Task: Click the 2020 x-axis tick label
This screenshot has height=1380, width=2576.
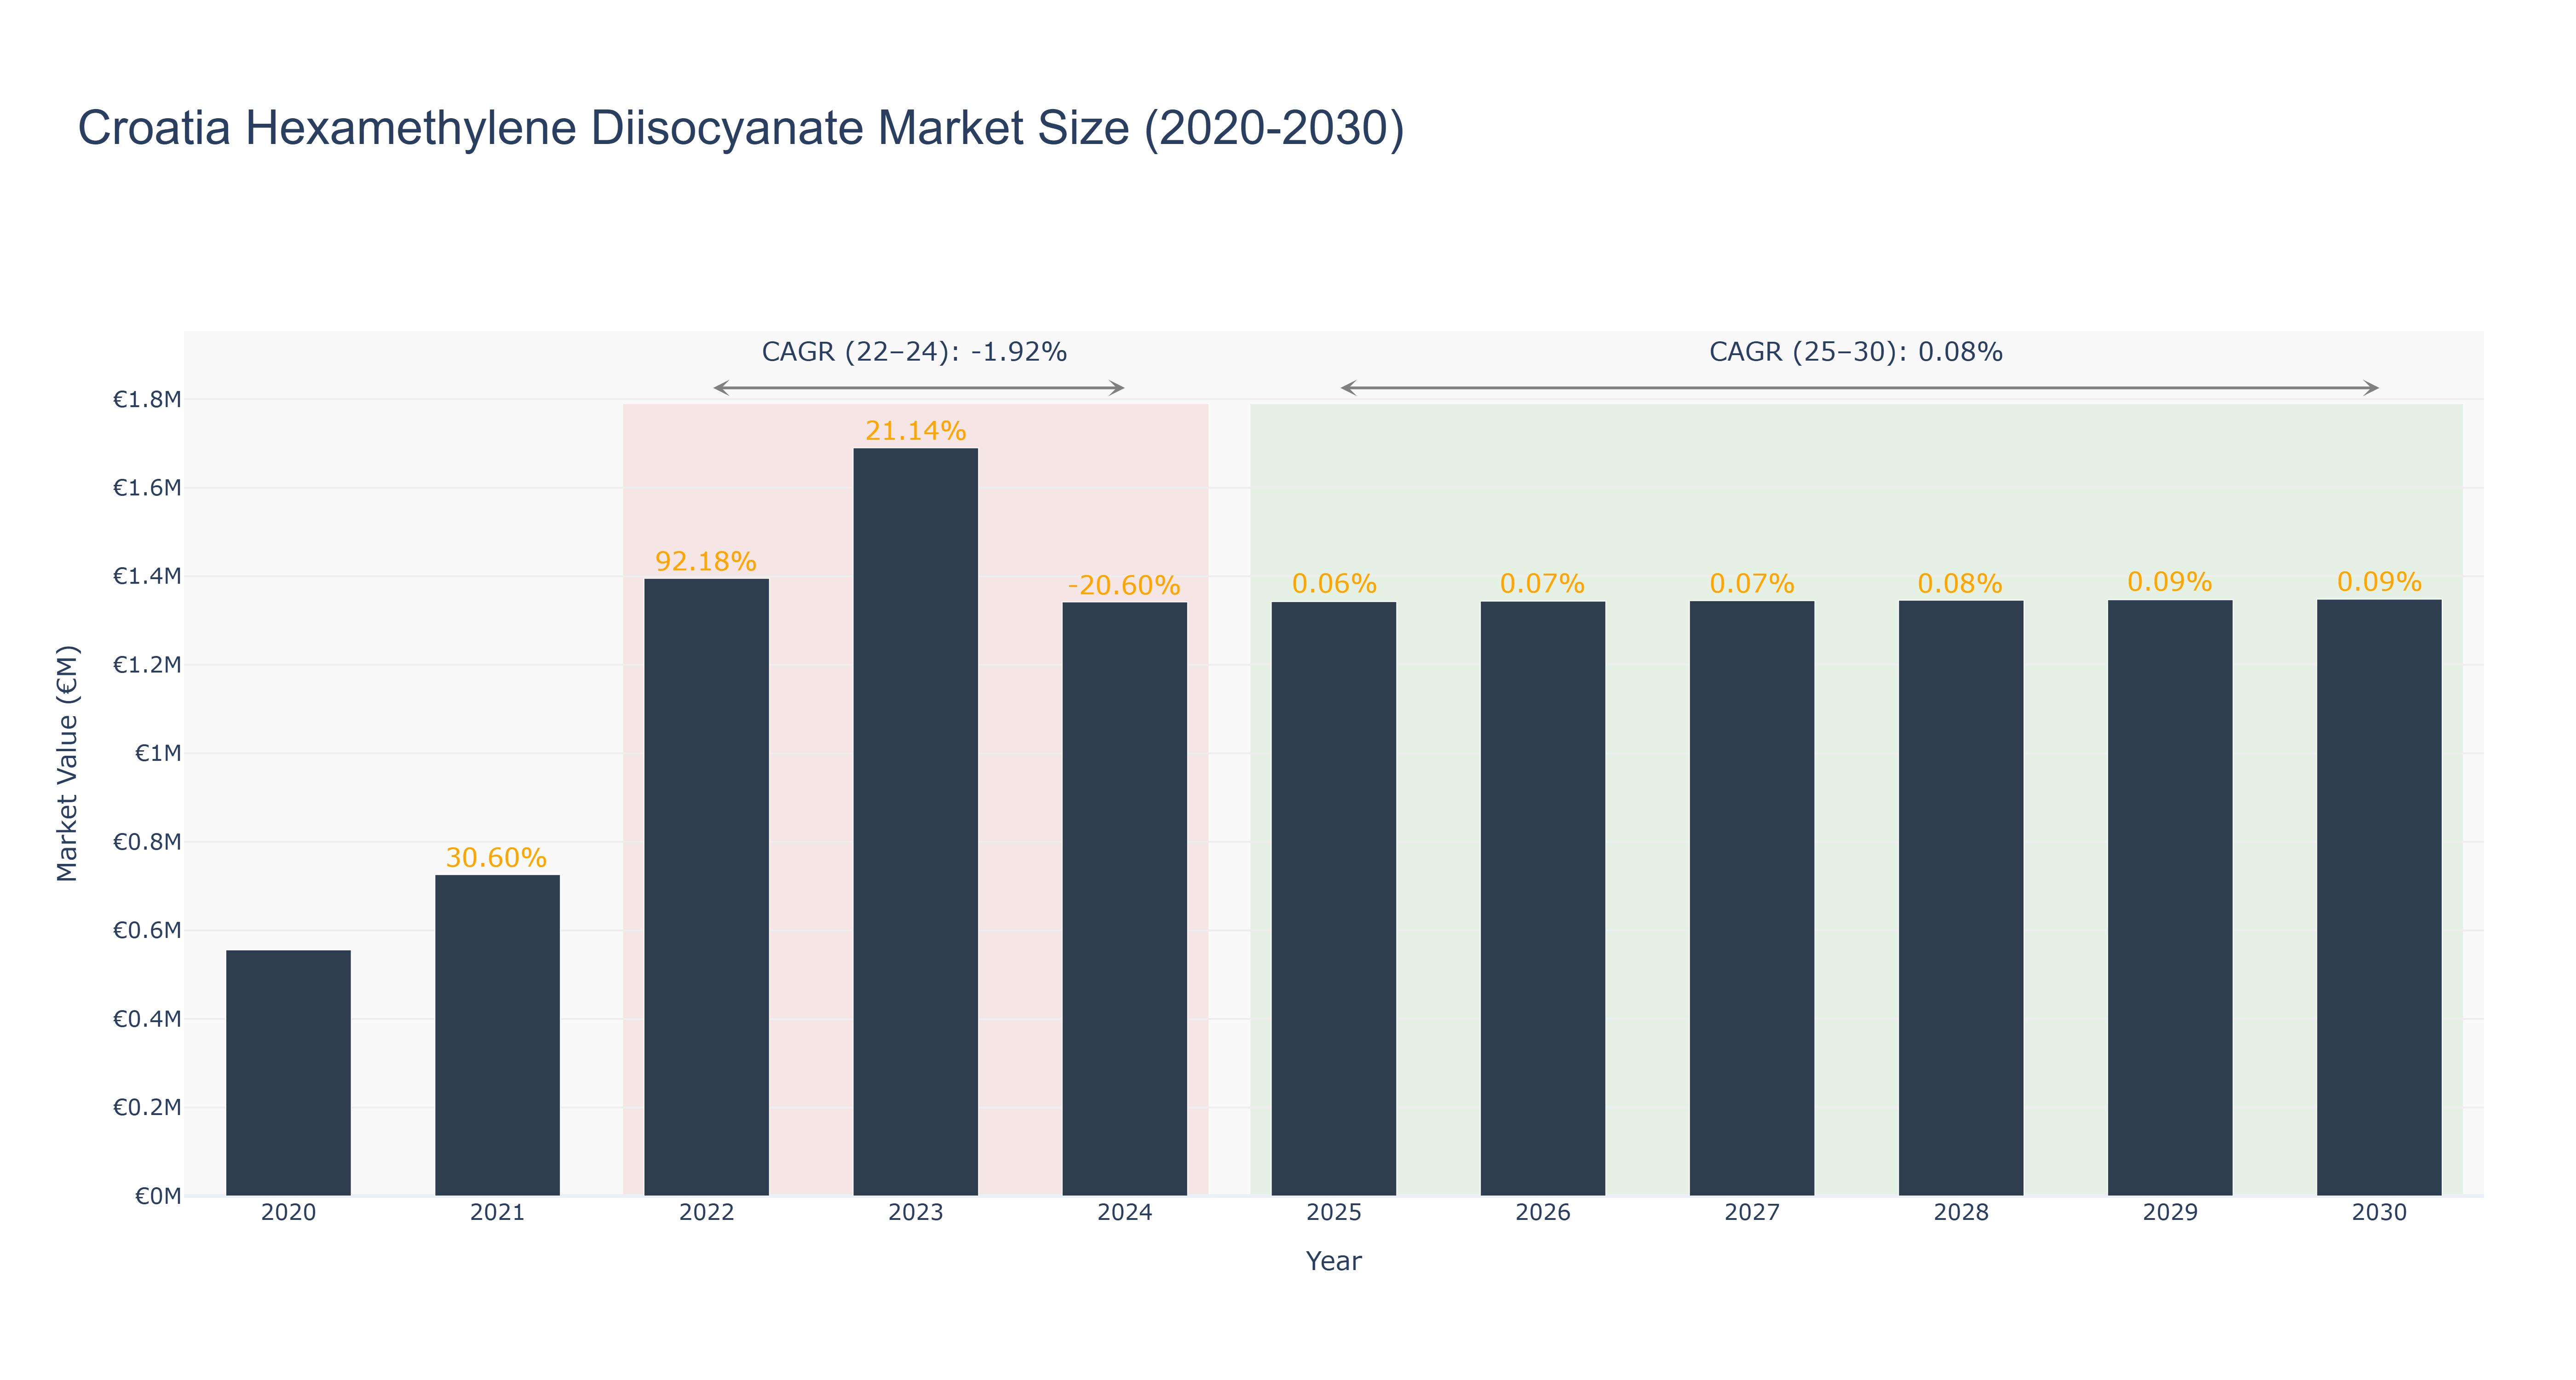Action: 288,1213
